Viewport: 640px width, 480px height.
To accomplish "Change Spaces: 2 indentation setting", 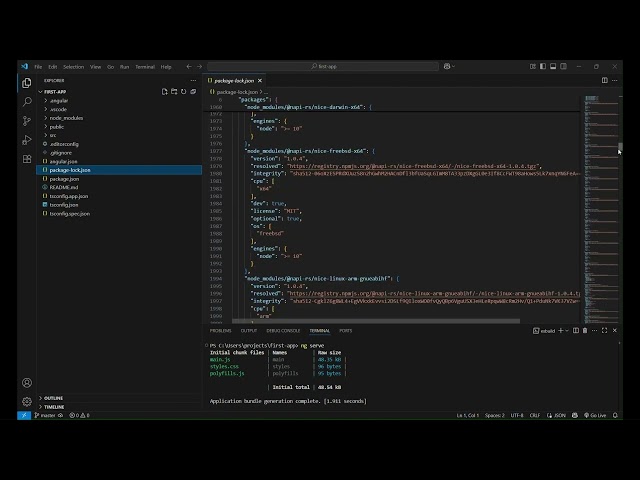I will point(495,416).
